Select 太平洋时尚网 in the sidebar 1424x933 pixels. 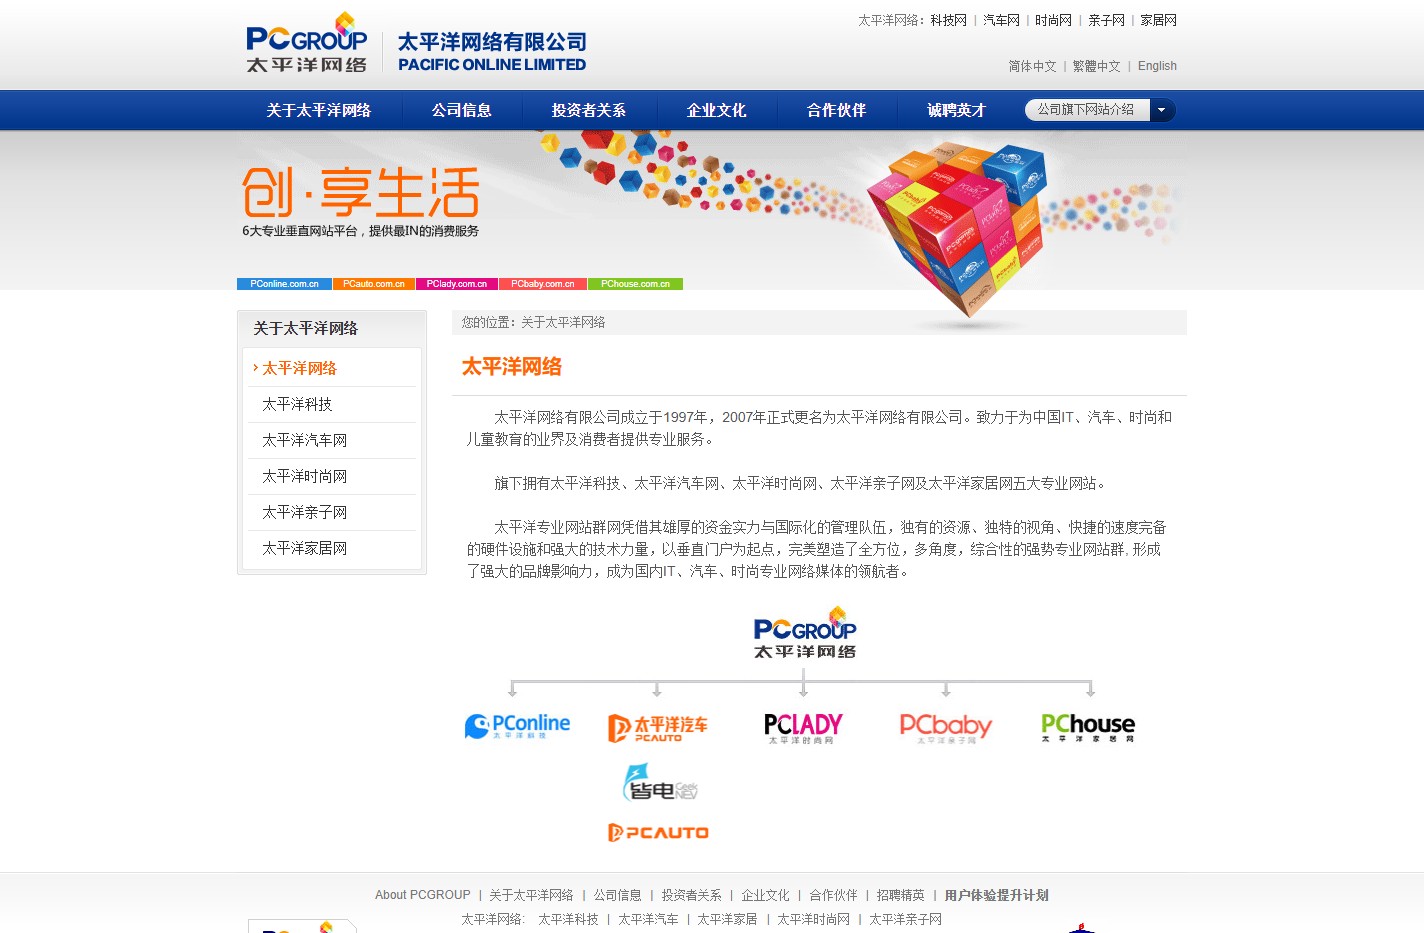[x=304, y=476]
